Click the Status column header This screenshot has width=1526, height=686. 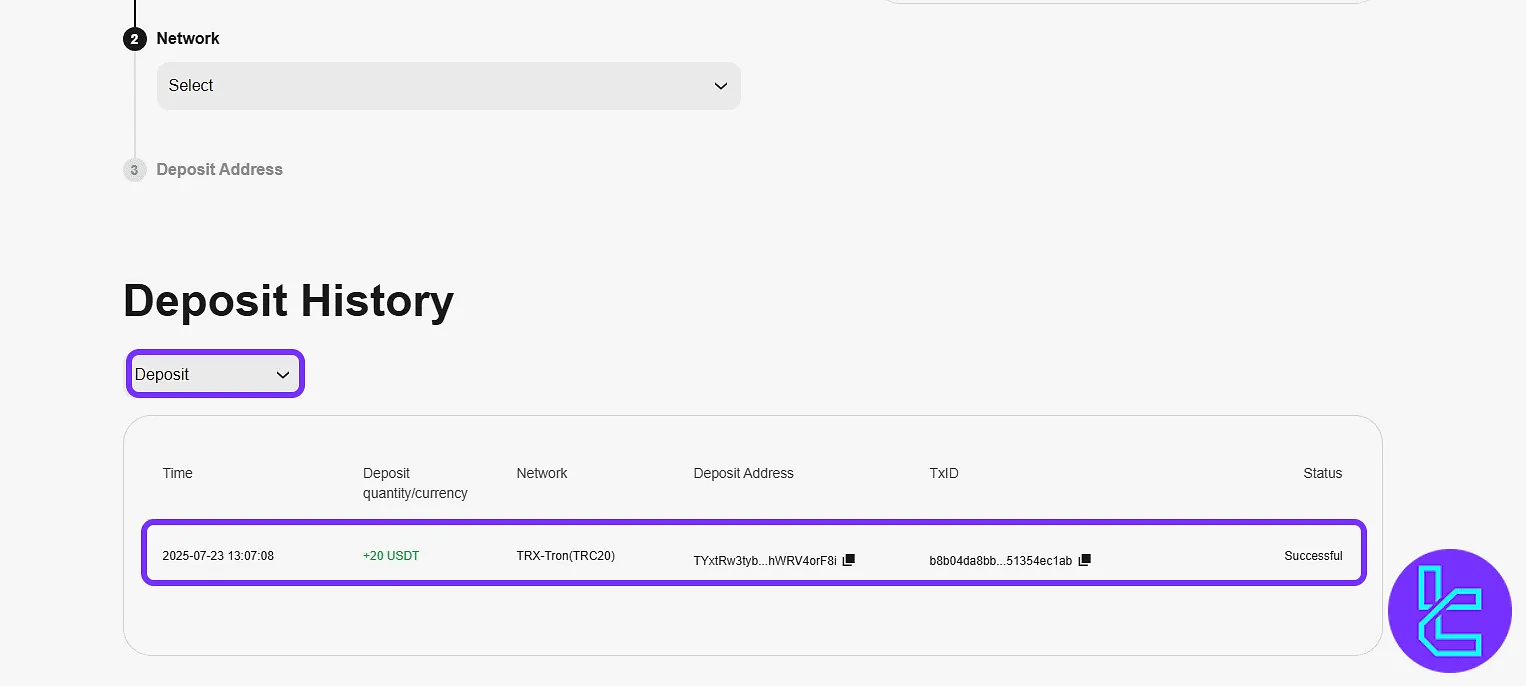1323,473
